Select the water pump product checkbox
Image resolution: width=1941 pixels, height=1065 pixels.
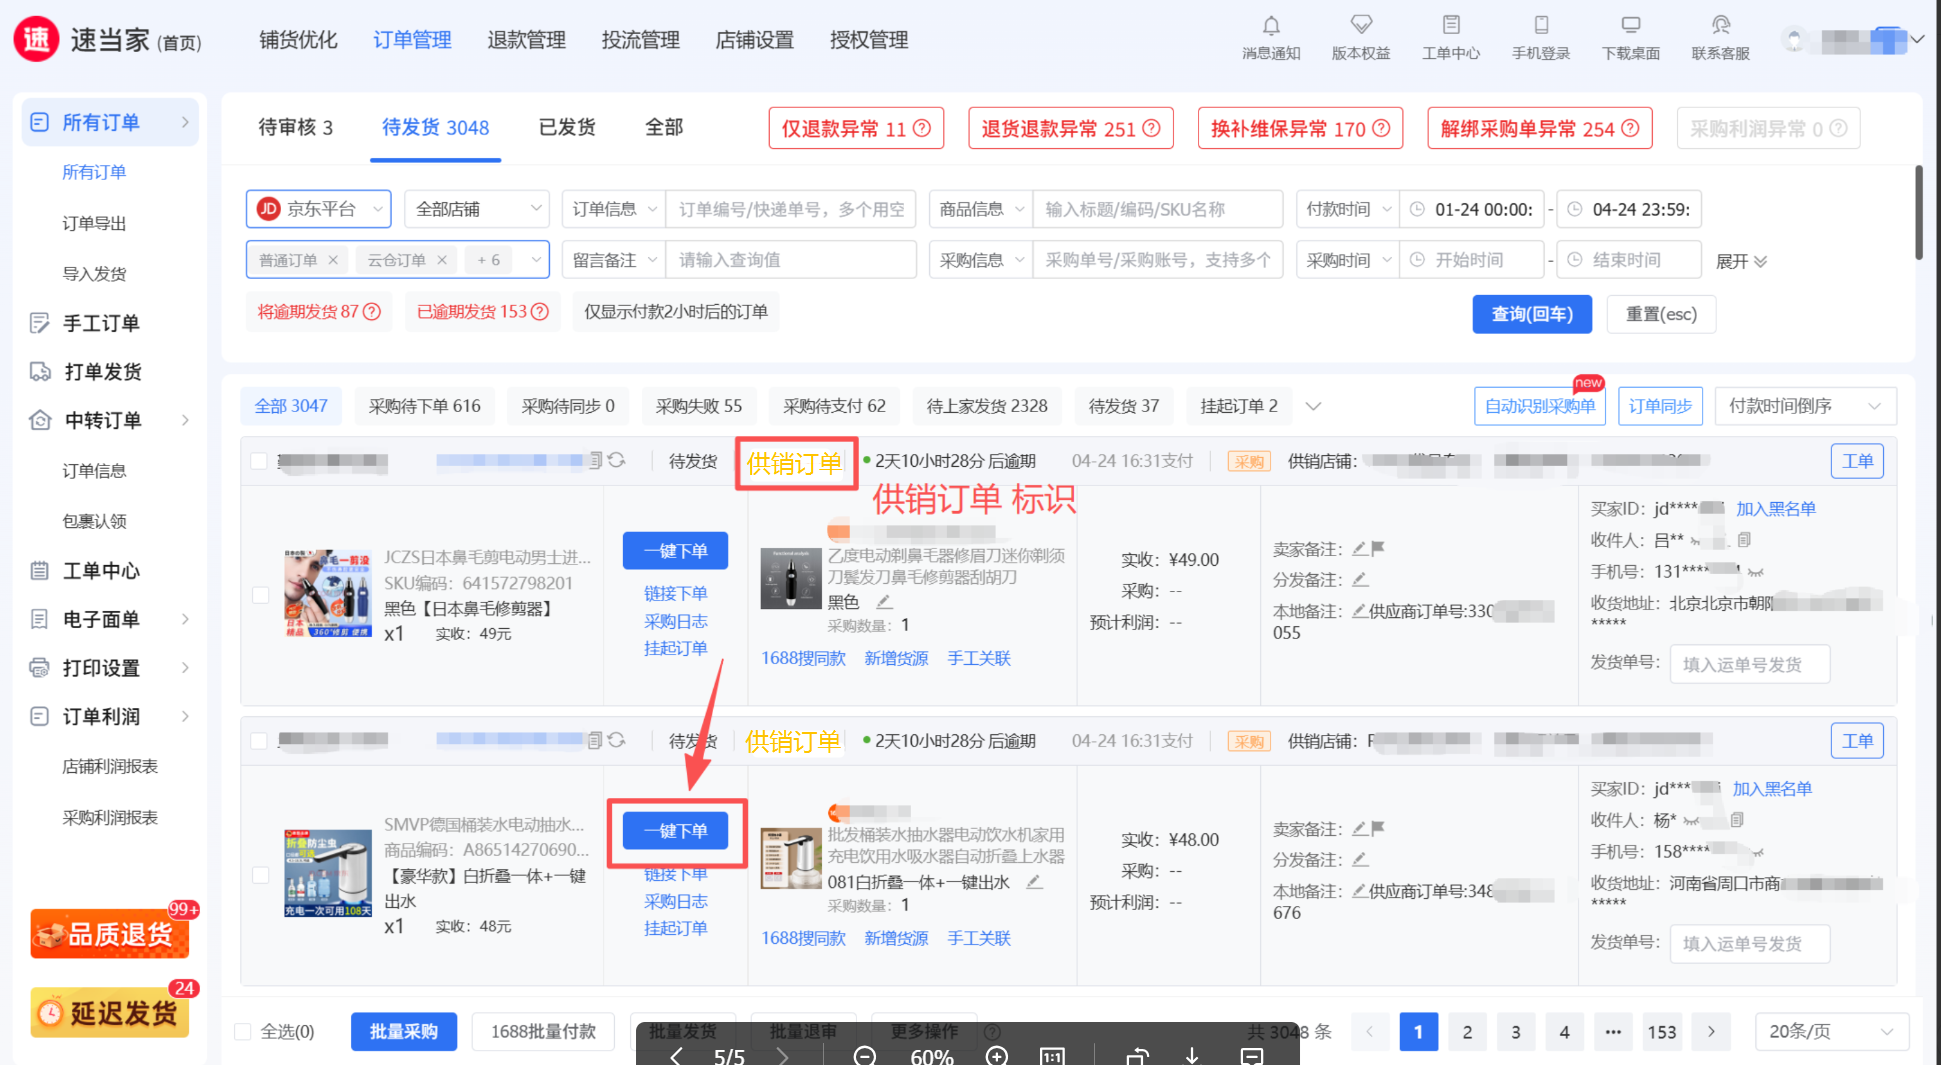click(260, 875)
